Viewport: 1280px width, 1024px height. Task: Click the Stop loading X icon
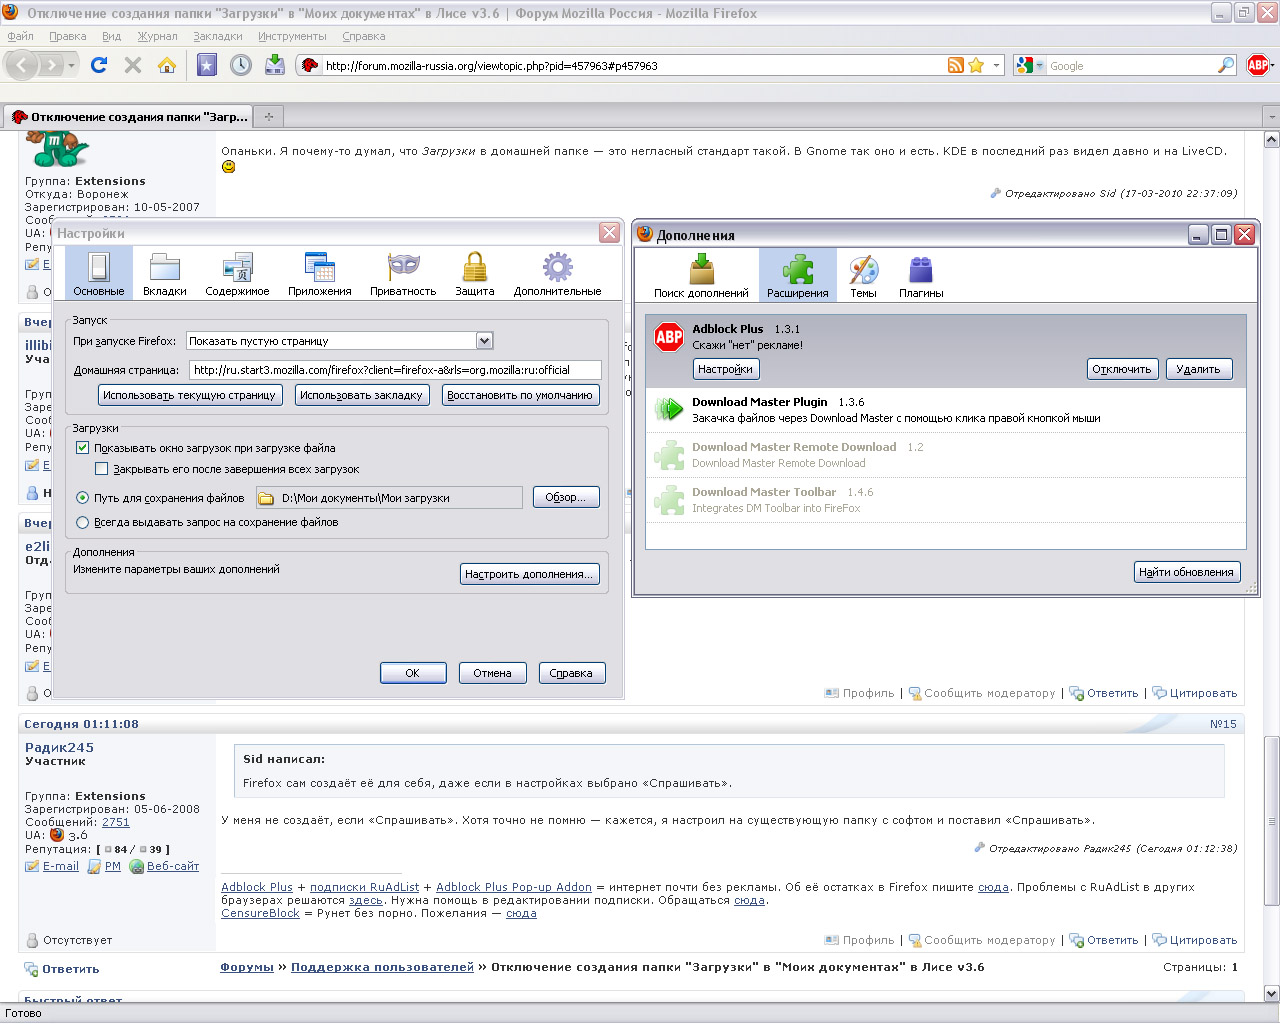(132, 65)
